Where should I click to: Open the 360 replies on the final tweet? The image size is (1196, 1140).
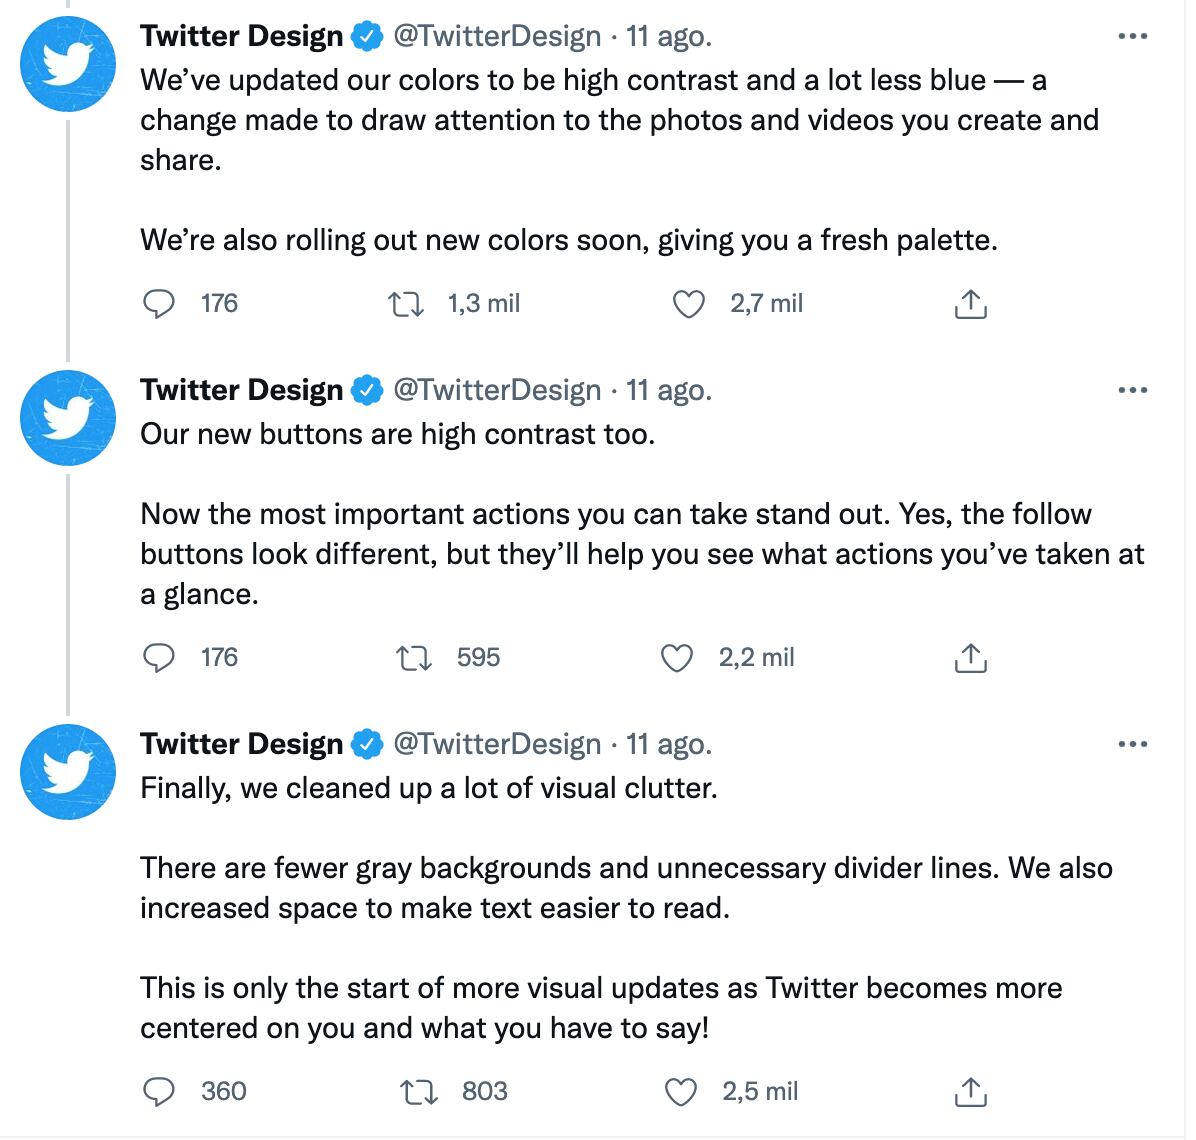point(222,1091)
